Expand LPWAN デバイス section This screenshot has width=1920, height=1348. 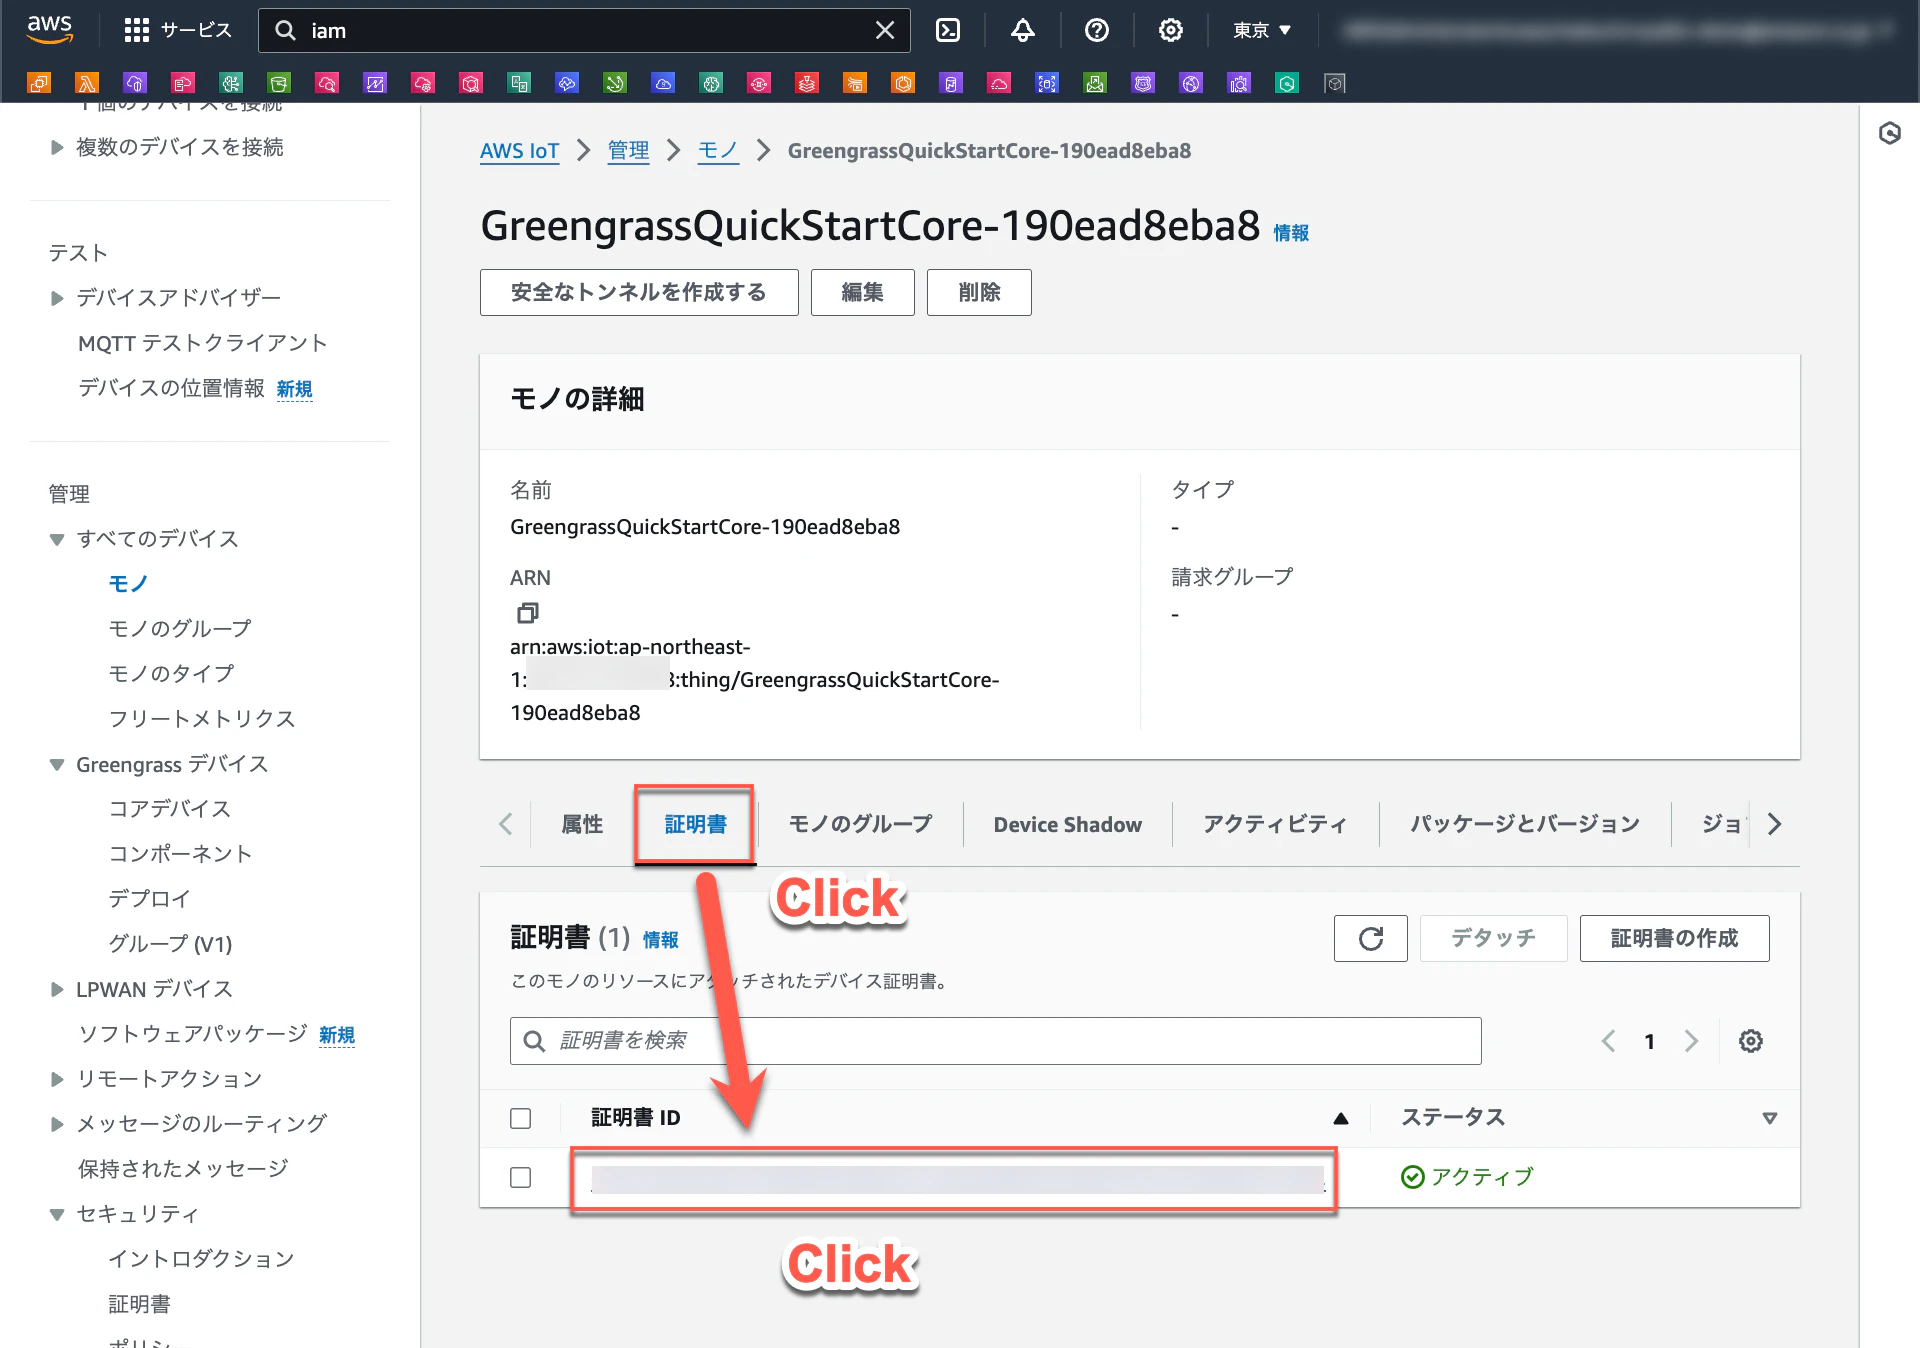[57, 990]
